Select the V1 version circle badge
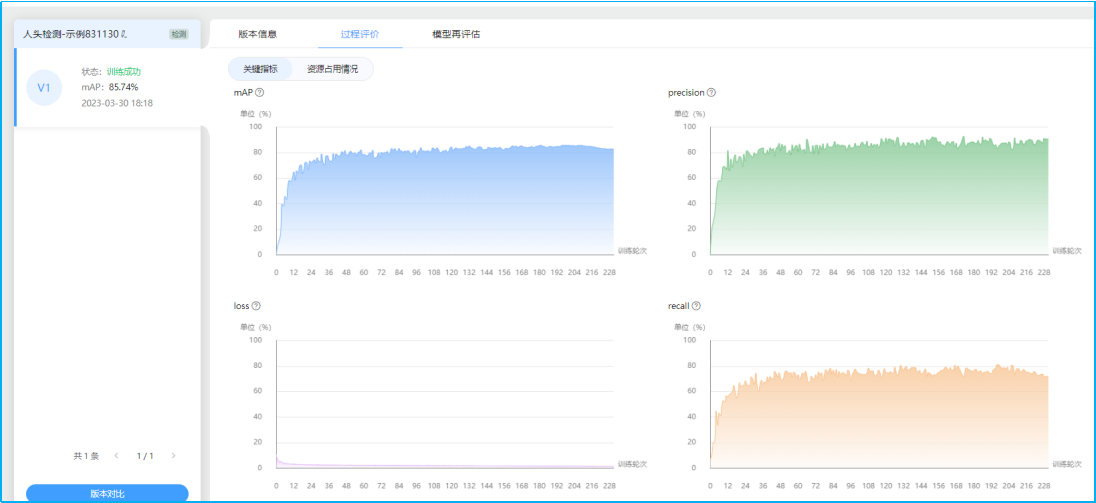 pos(43,87)
